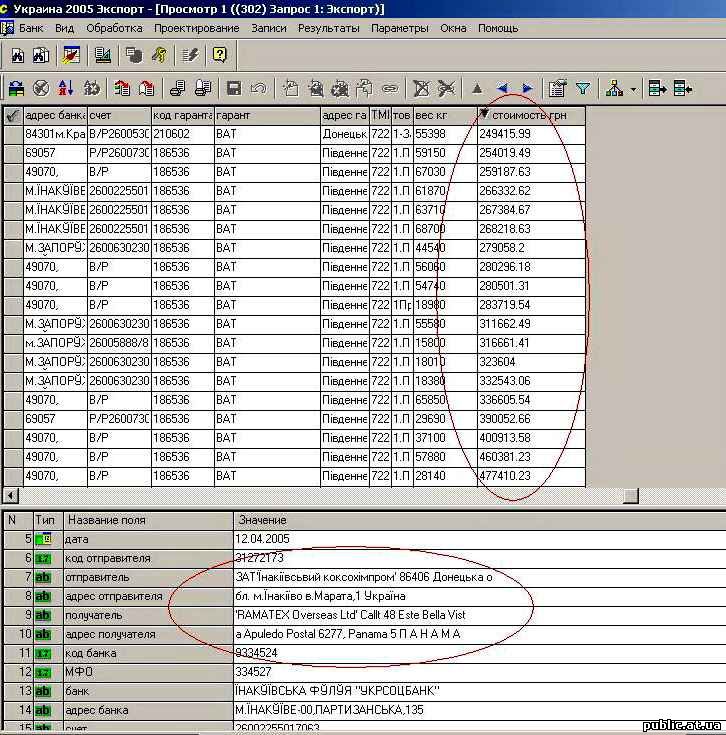The width and height of the screenshot is (726, 735).
Task: Click the hierarchy tree structure icon
Action: point(614,88)
